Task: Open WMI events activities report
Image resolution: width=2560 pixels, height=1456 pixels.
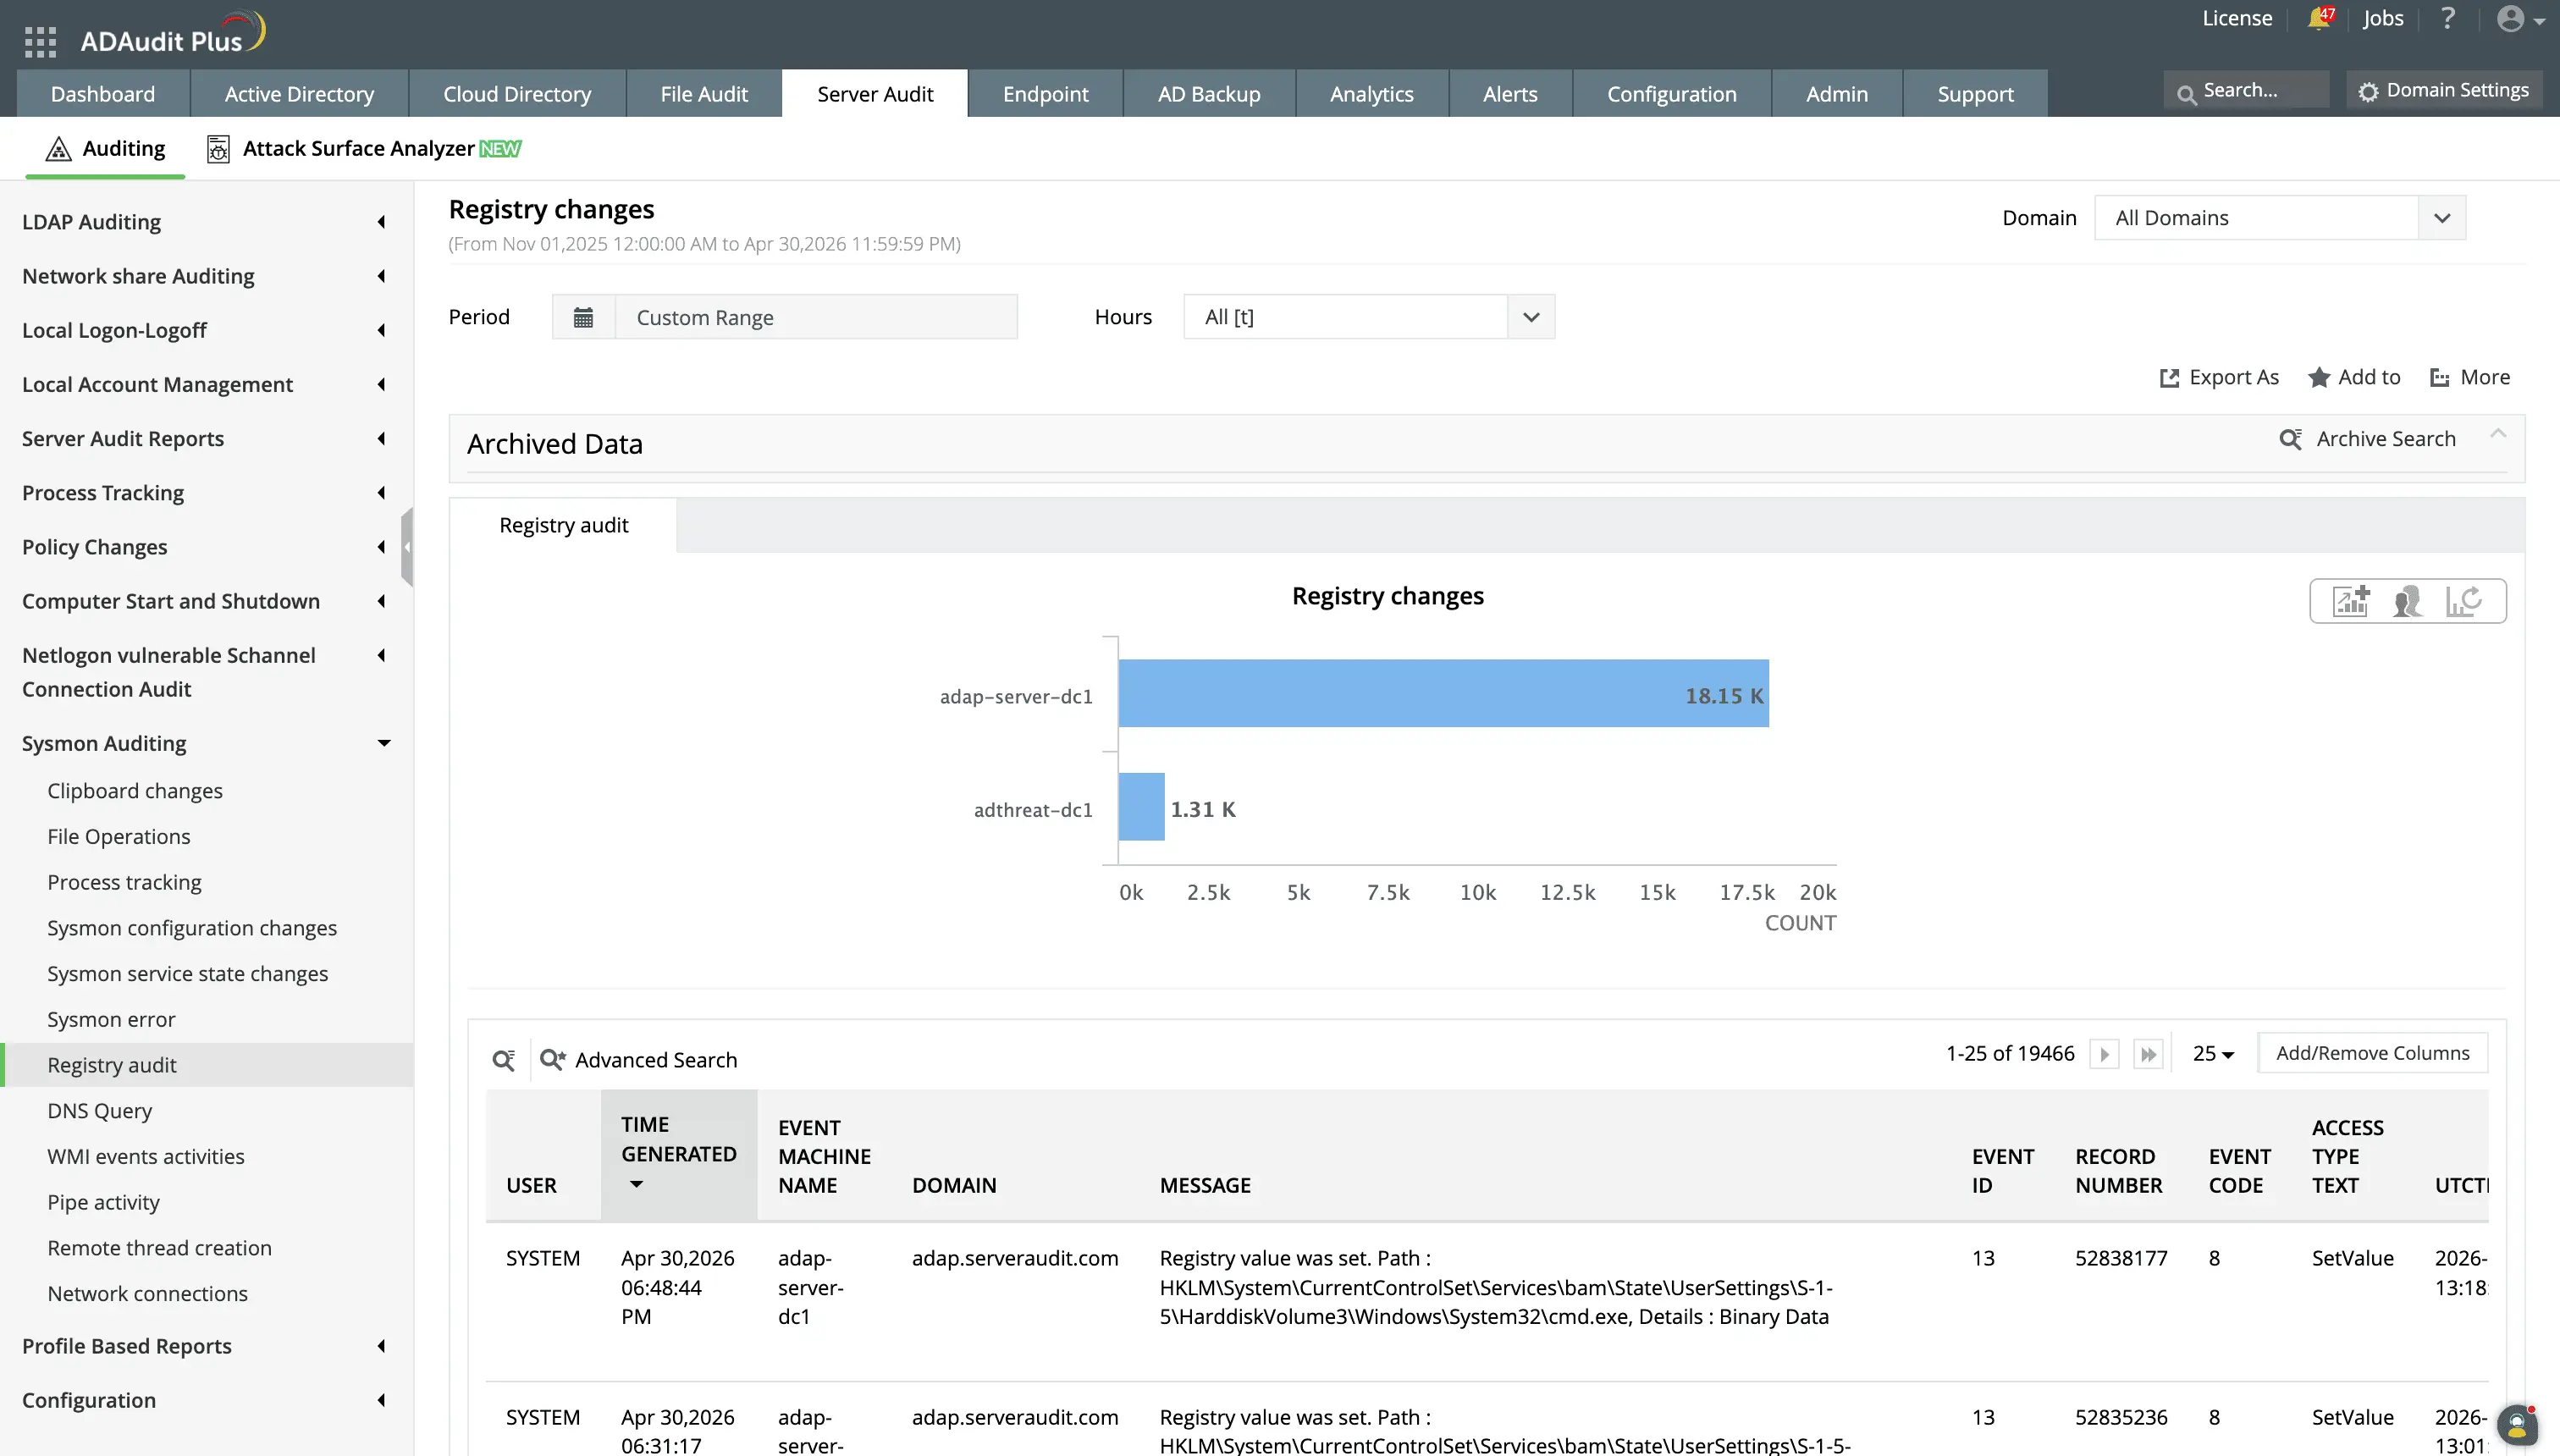Action: coord(146,1157)
